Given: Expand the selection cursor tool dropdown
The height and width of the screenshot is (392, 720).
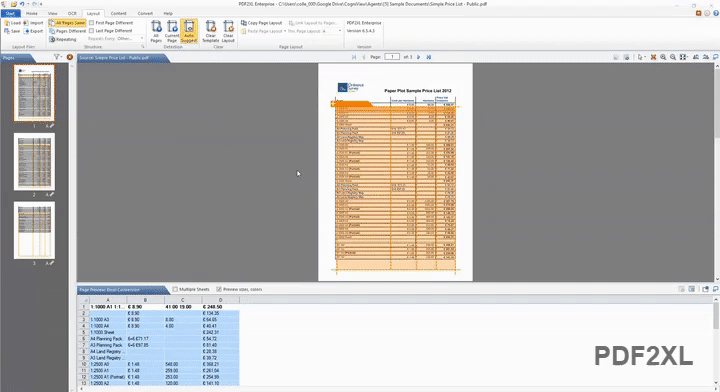Looking at the screenshot, I should pos(645,57).
